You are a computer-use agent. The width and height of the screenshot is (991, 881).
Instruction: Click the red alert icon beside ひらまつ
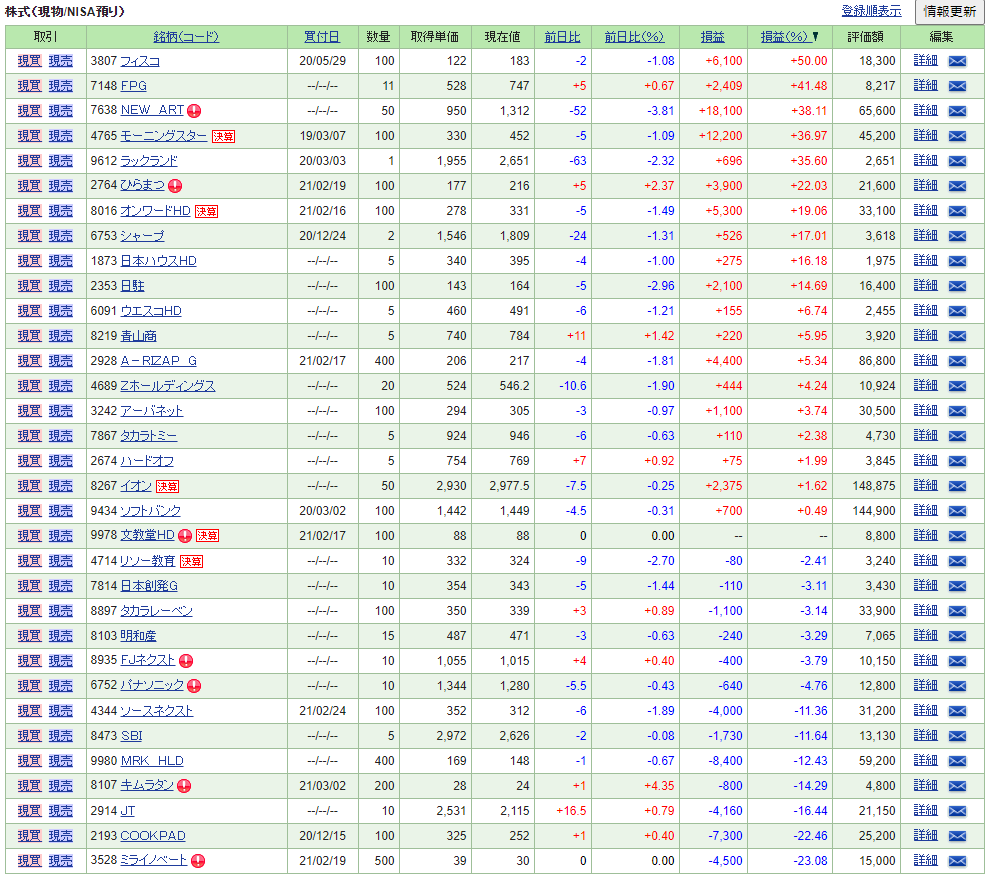[175, 186]
